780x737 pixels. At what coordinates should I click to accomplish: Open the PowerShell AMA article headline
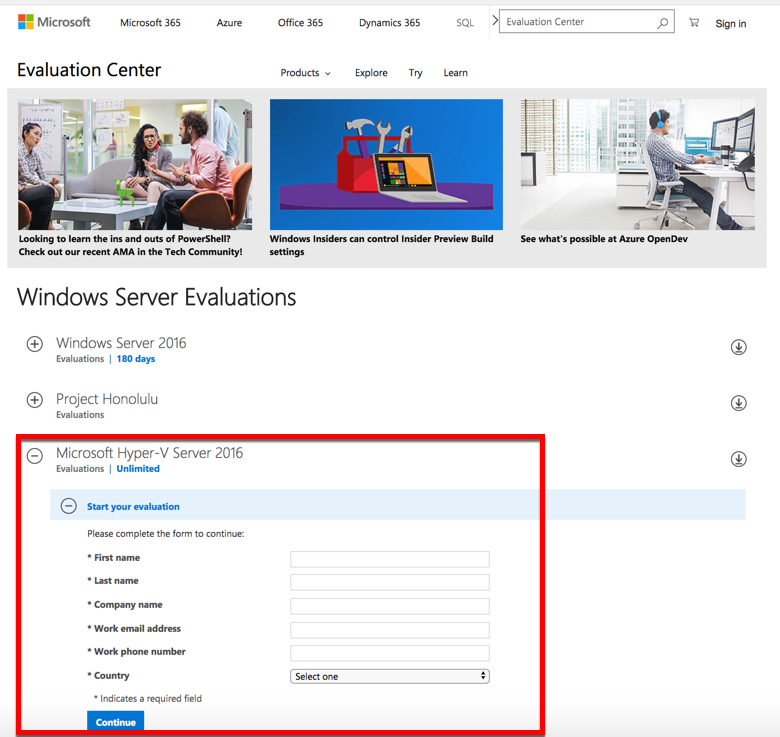pos(130,245)
